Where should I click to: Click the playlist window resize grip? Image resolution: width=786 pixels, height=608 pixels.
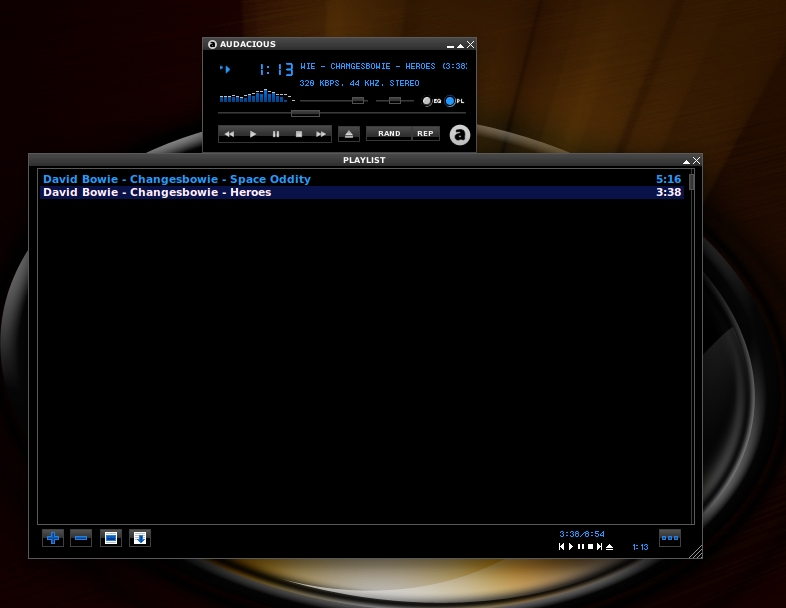point(696,552)
